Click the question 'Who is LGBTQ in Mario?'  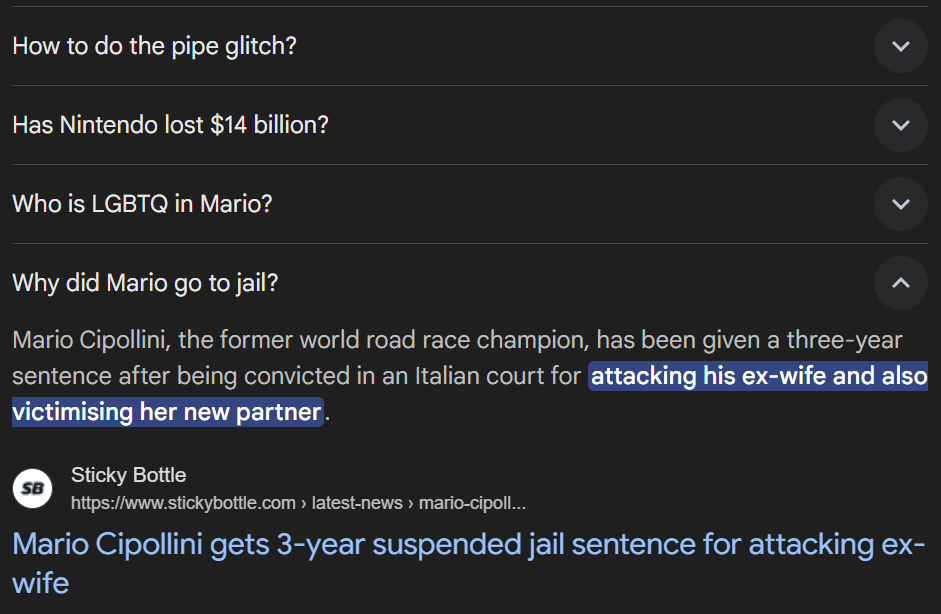click(x=142, y=204)
